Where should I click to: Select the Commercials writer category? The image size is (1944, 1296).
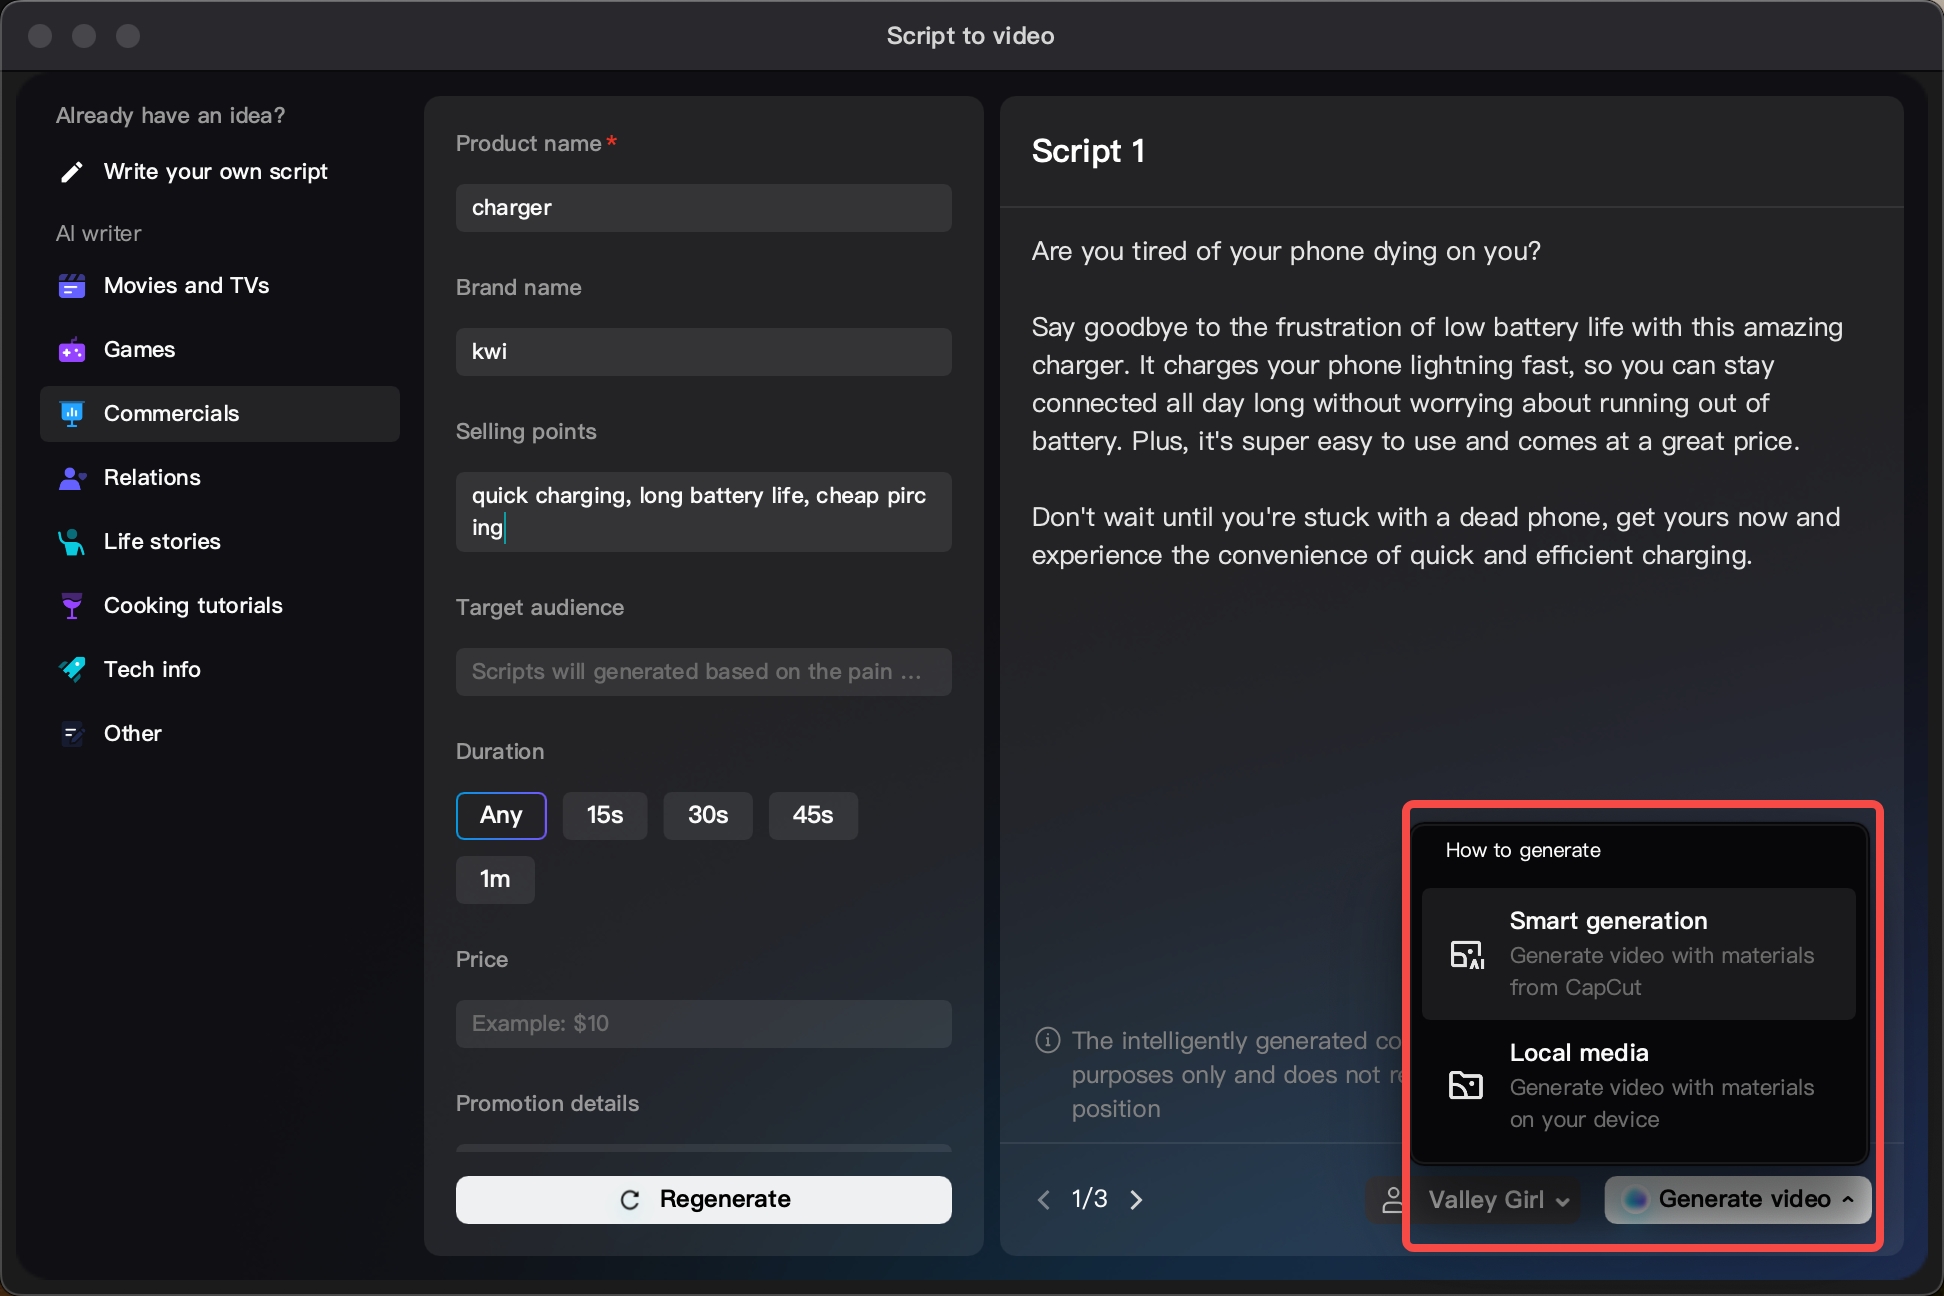[x=220, y=414]
